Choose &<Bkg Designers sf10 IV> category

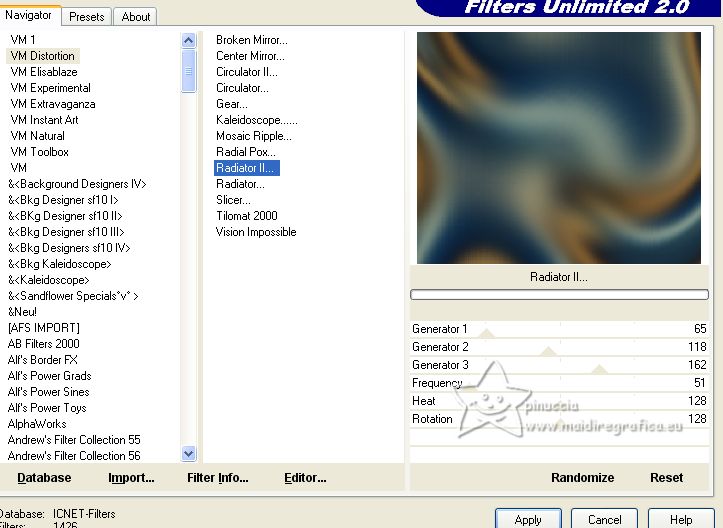(x=69, y=248)
